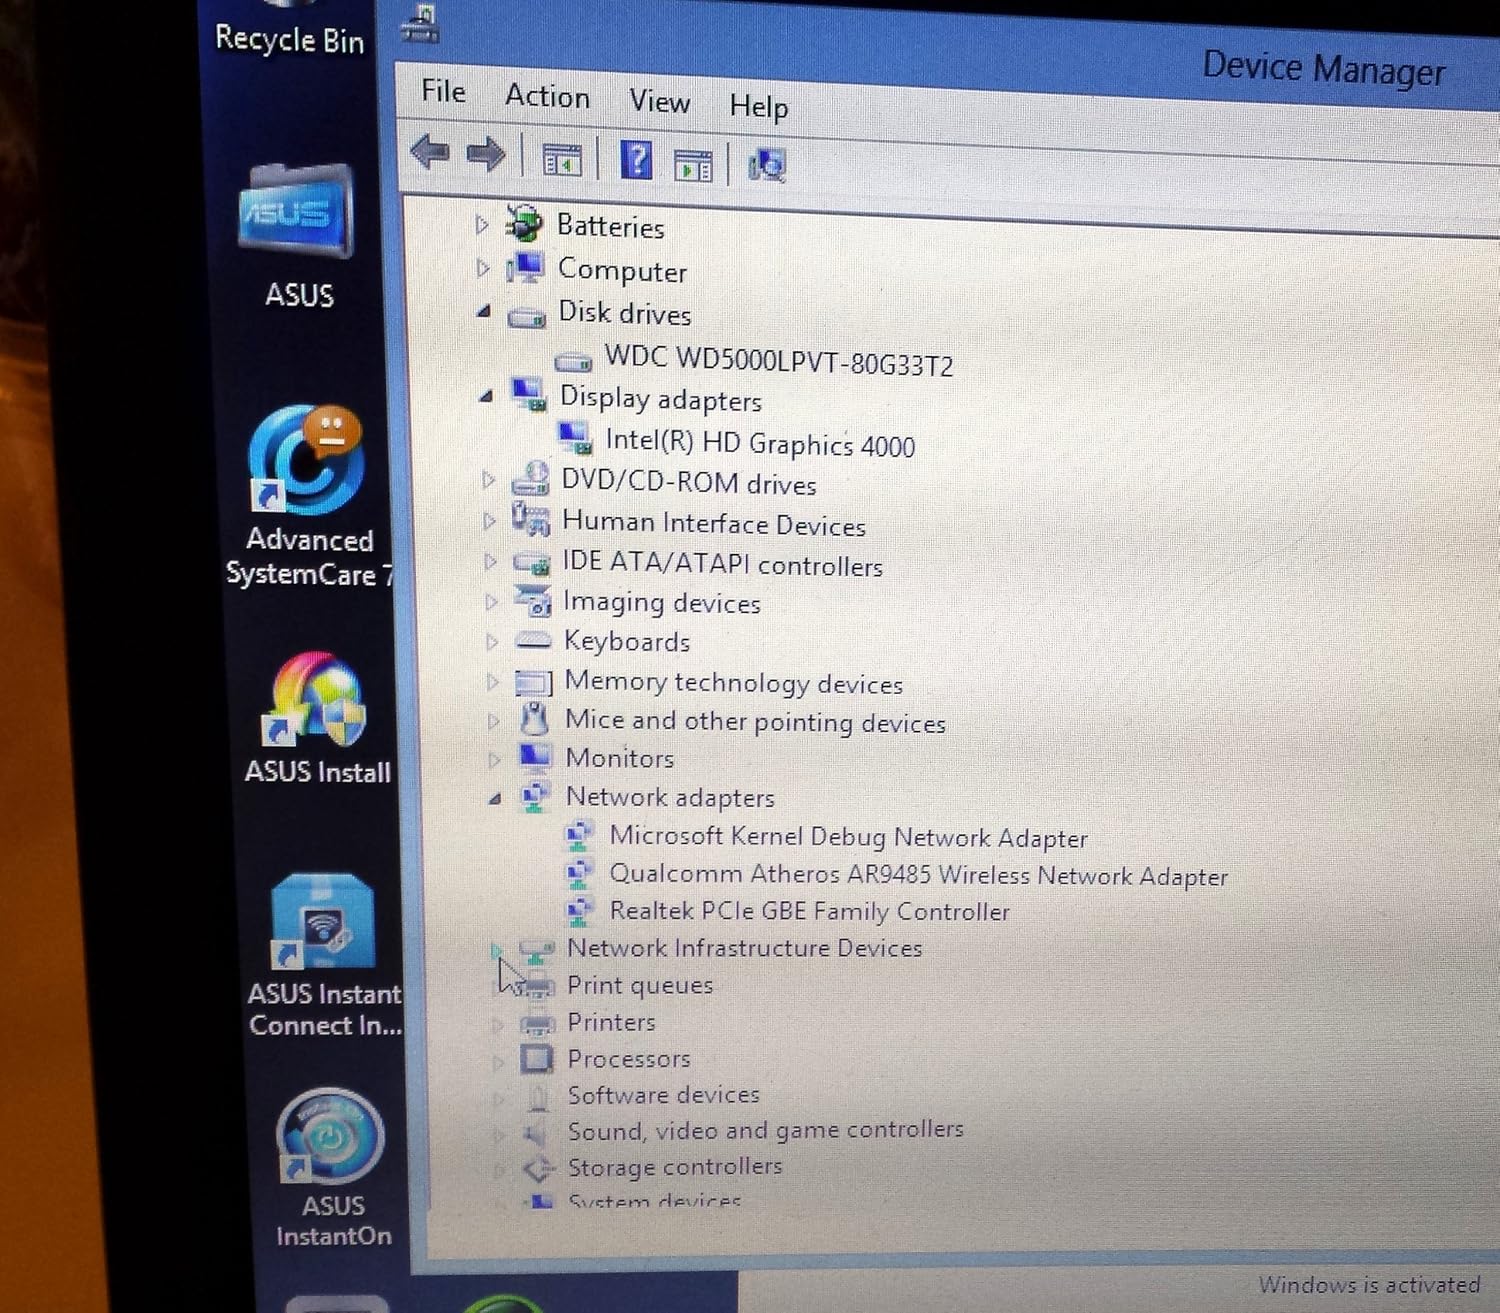Select the Keyboards icon
The height and width of the screenshot is (1313, 1500).
coord(533,640)
